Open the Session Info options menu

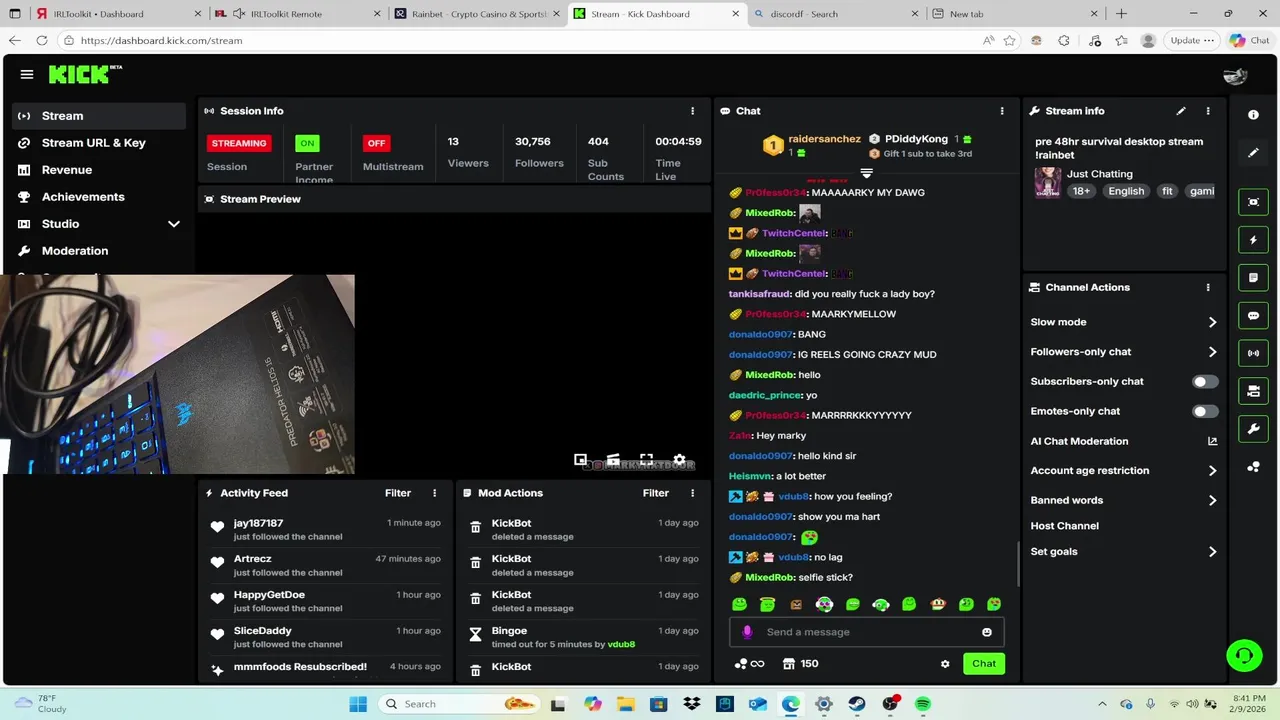pyautogui.click(x=692, y=111)
